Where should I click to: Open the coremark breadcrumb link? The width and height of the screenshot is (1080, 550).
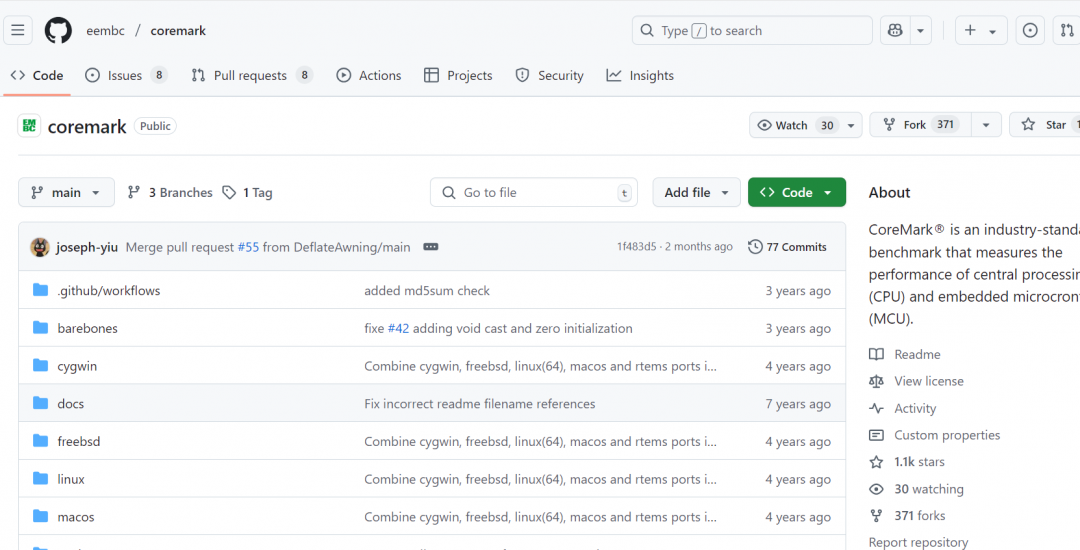pos(178,30)
